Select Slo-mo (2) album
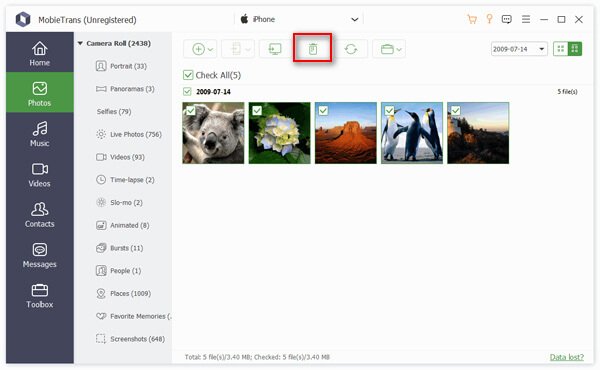 [119, 202]
